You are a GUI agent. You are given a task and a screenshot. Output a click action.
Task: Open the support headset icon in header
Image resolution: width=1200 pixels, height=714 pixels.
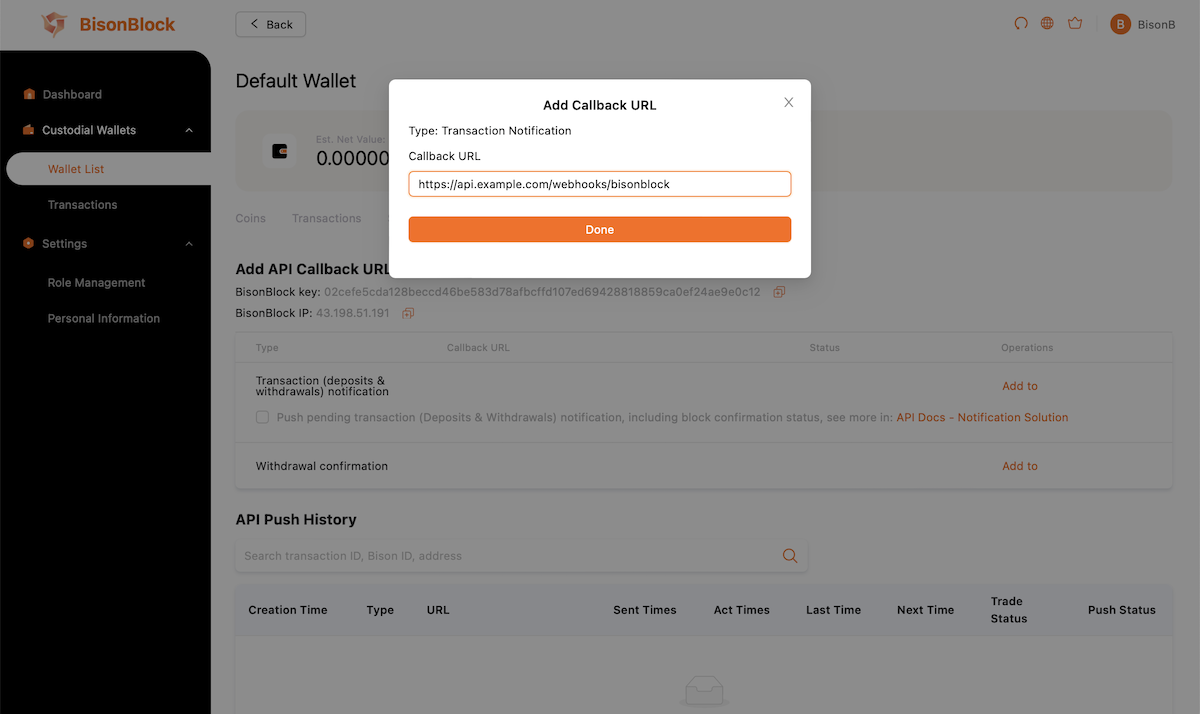coord(1021,23)
